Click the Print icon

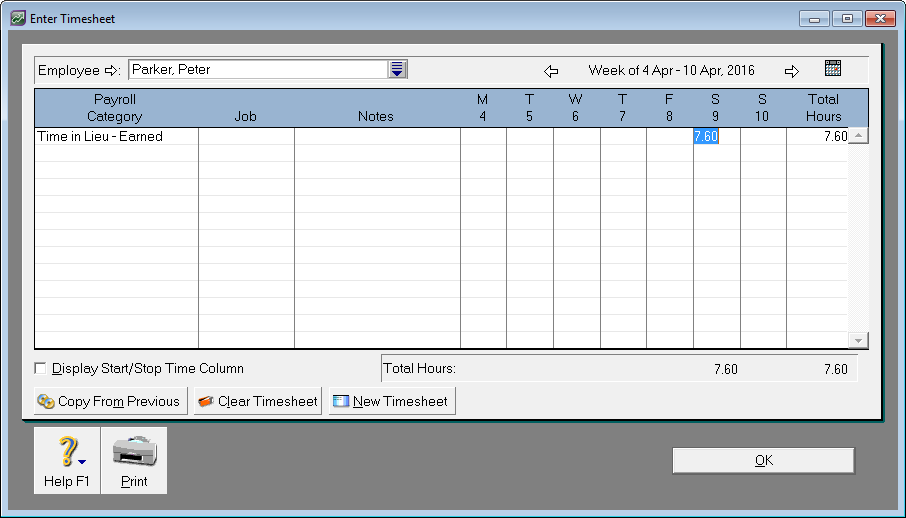tap(134, 461)
